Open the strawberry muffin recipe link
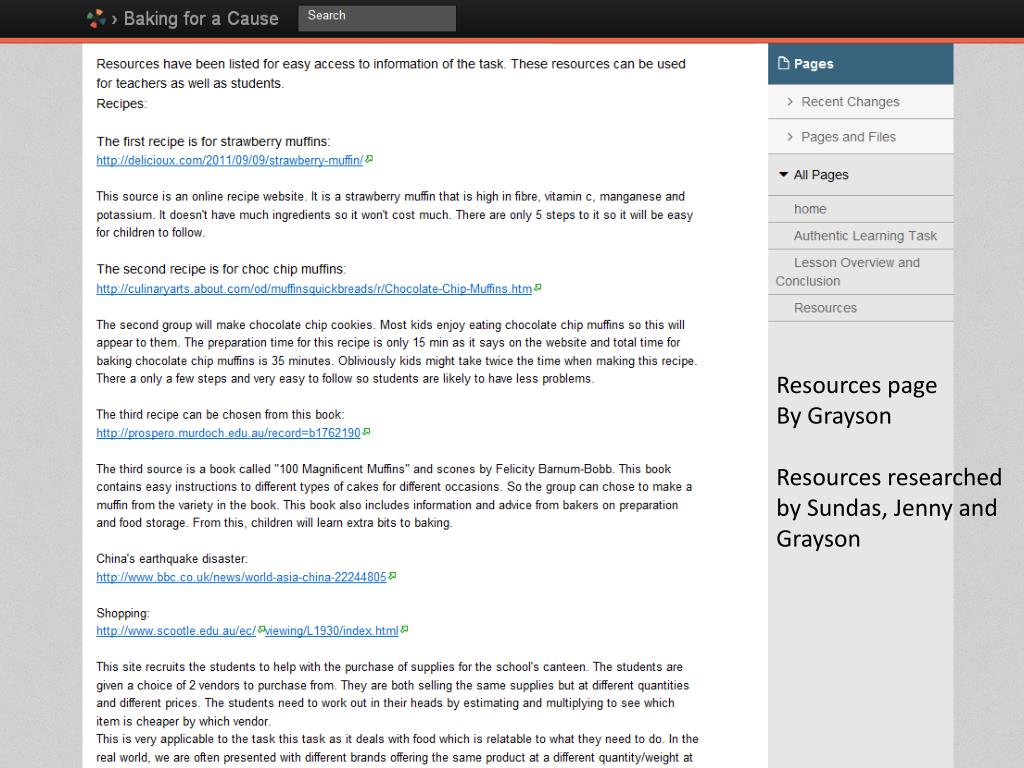Viewport: 1024px width, 768px height. (229, 161)
